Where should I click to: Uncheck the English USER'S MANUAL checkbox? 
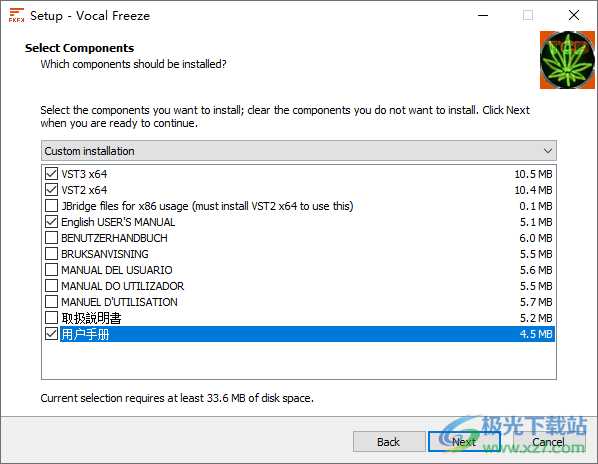[x=51, y=222]
